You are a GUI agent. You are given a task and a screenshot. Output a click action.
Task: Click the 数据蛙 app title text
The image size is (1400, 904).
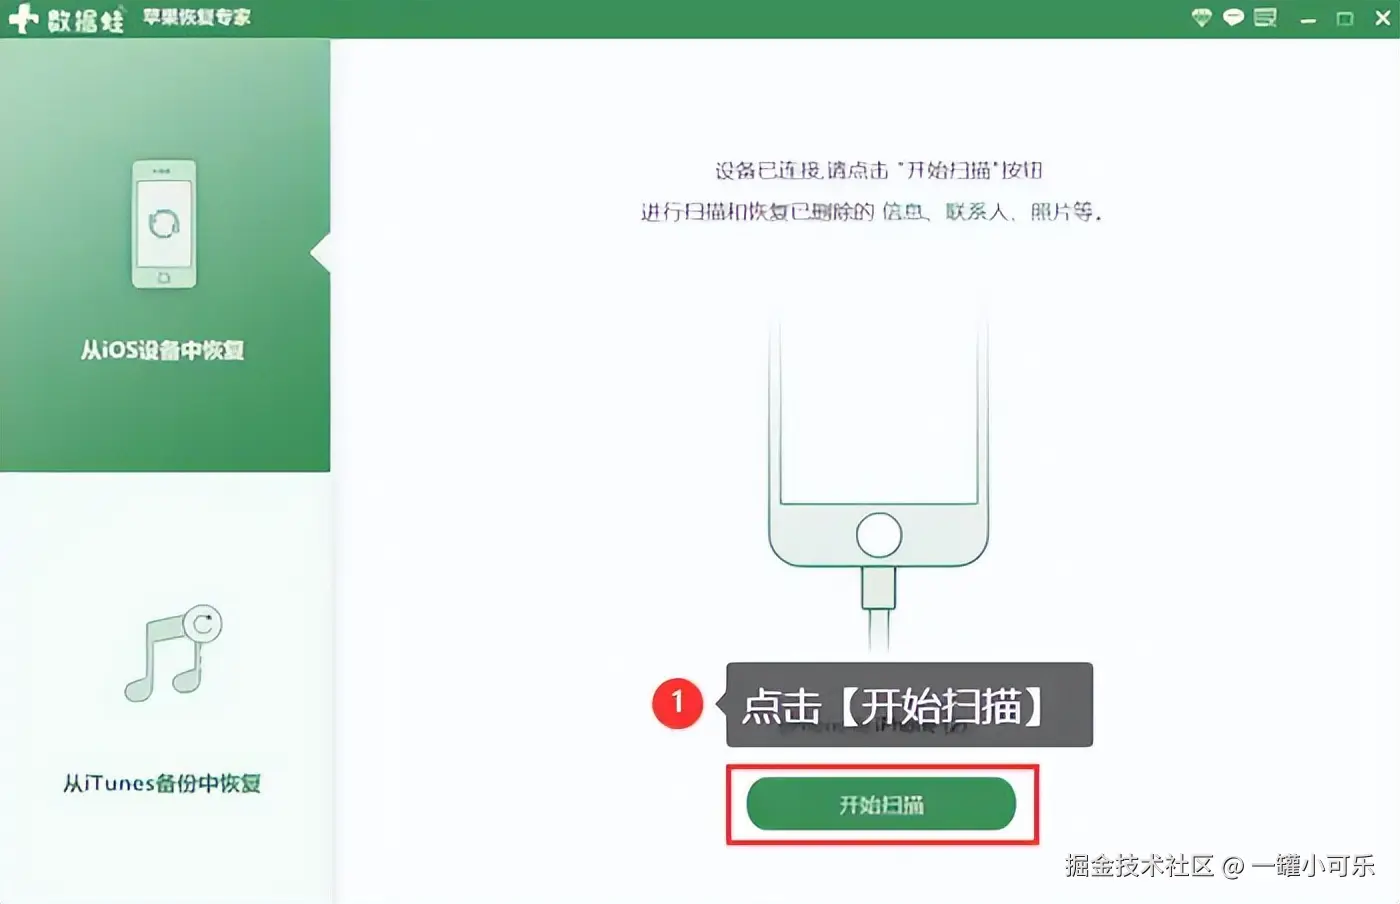[86, 19]
